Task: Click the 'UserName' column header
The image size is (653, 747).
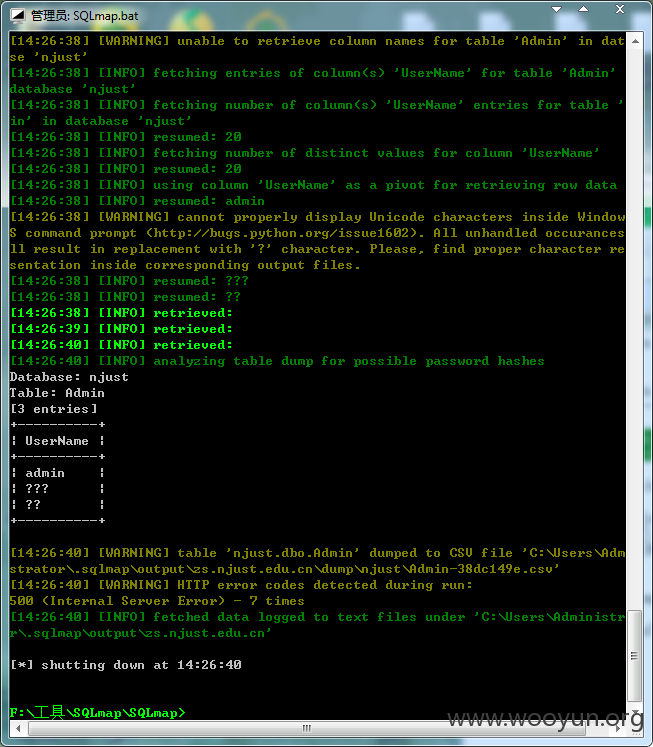Action: (x=57, y=441)
